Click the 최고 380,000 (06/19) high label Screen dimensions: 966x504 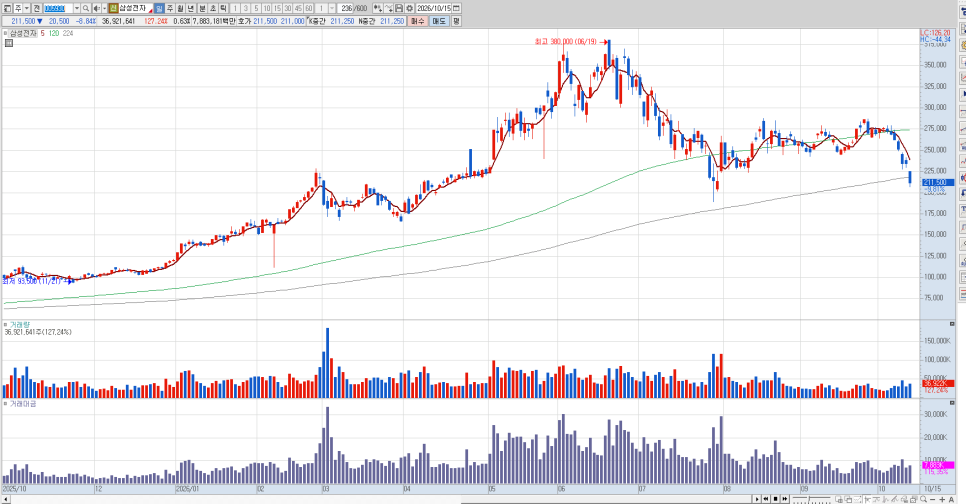pyautogui.click(x=566, y=42)
